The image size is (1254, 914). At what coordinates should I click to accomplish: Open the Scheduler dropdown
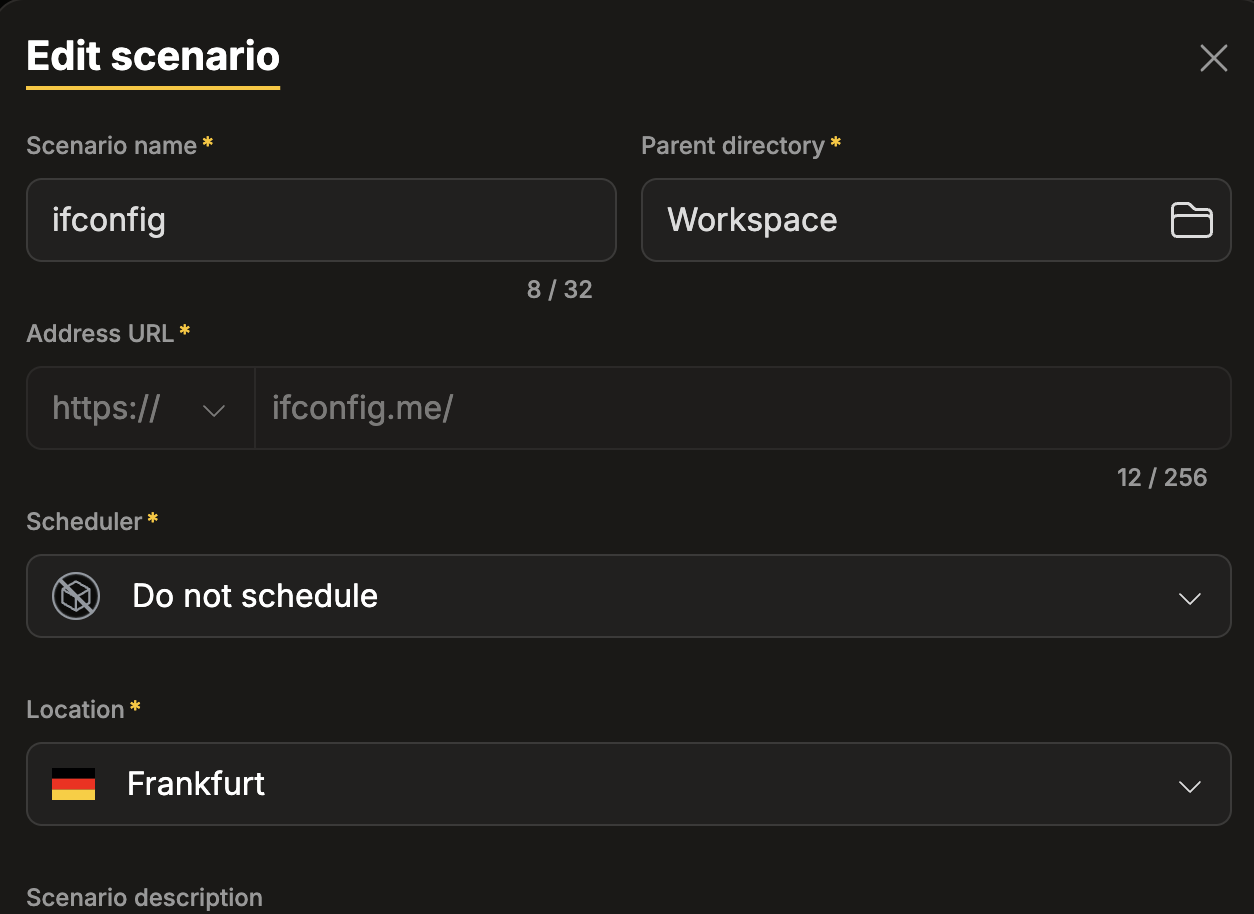628,596
